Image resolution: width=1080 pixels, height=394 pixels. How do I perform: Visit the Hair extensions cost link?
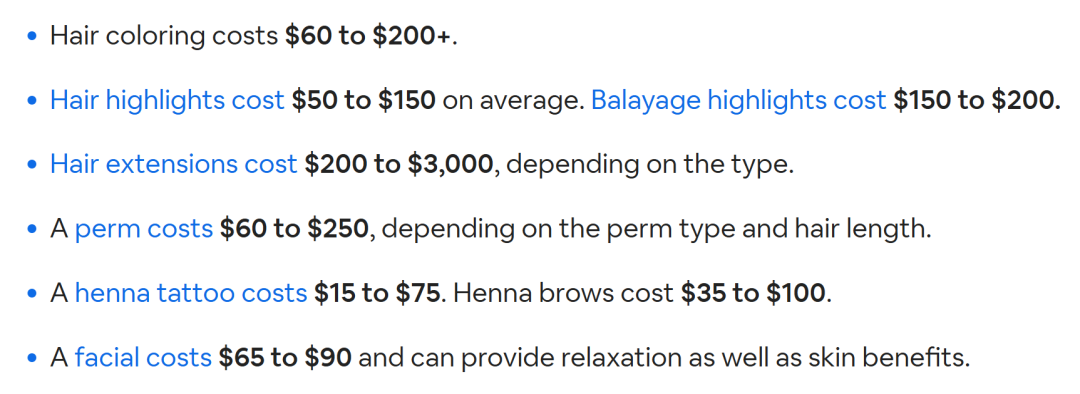click(174, 165)
